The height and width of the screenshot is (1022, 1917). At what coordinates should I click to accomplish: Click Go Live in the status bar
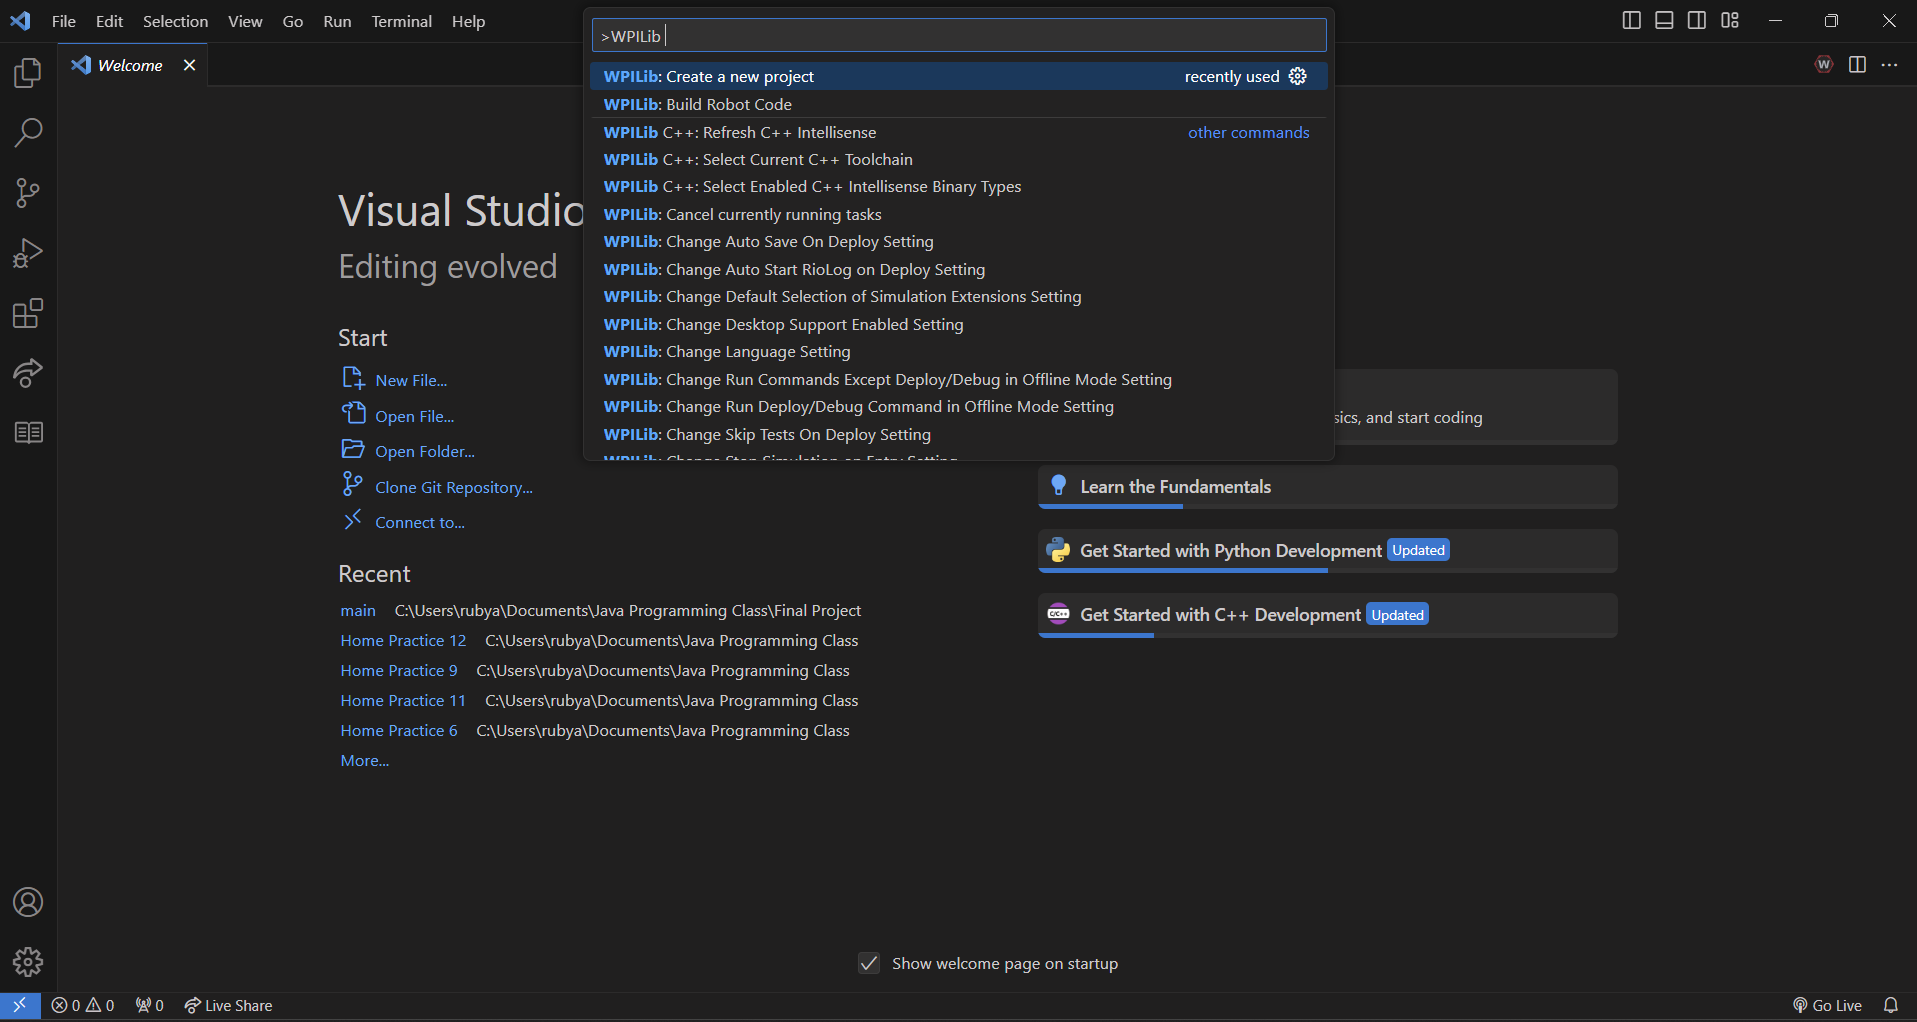tap(1827, 1005)
